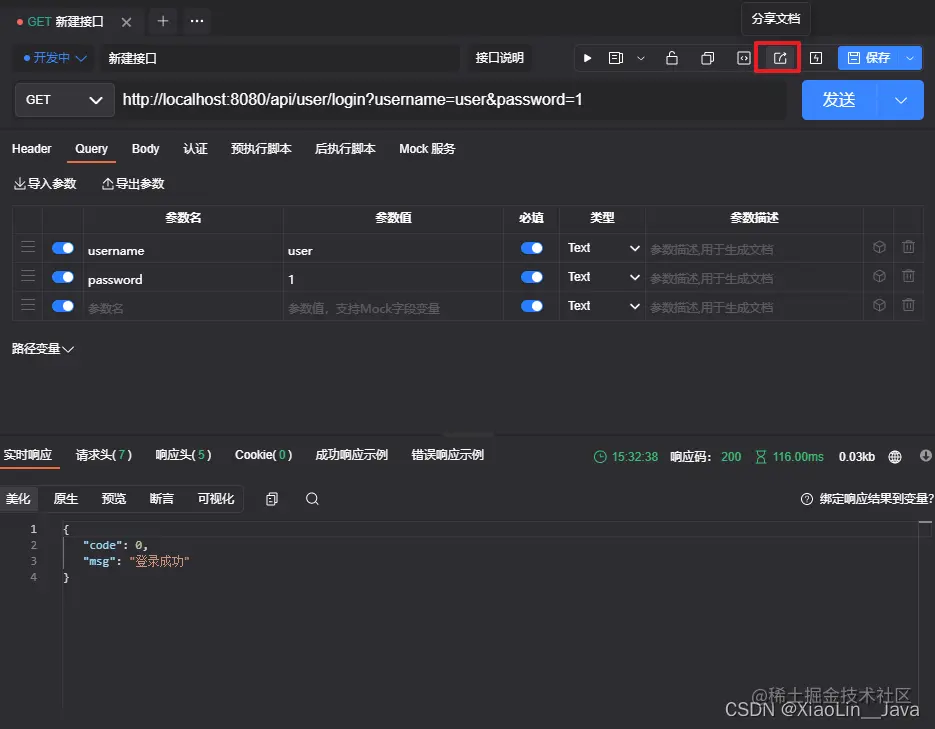Viewport: 935px width, 729px height.
Task: Copy the response using copy icon
Action: [x=272, y=499]
